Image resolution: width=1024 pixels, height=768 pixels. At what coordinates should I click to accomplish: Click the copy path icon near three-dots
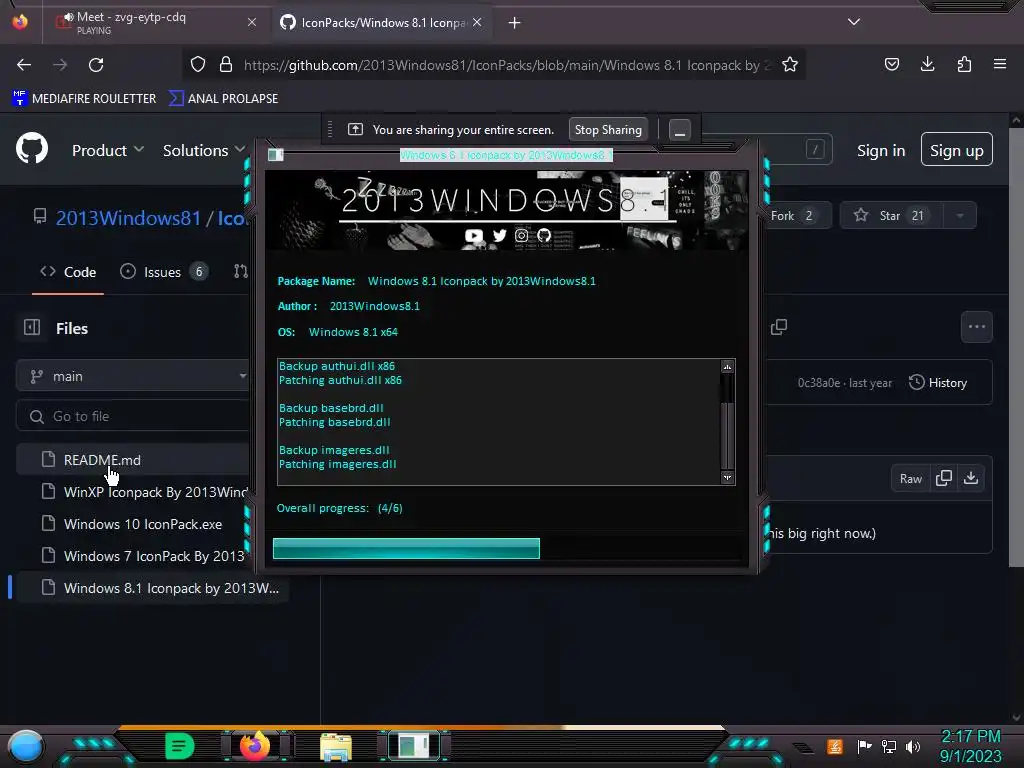(778, 327)
